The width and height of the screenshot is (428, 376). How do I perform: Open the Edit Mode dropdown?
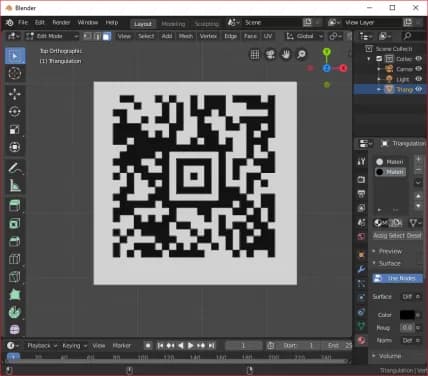pyautogui.click(x=52, y=36)
